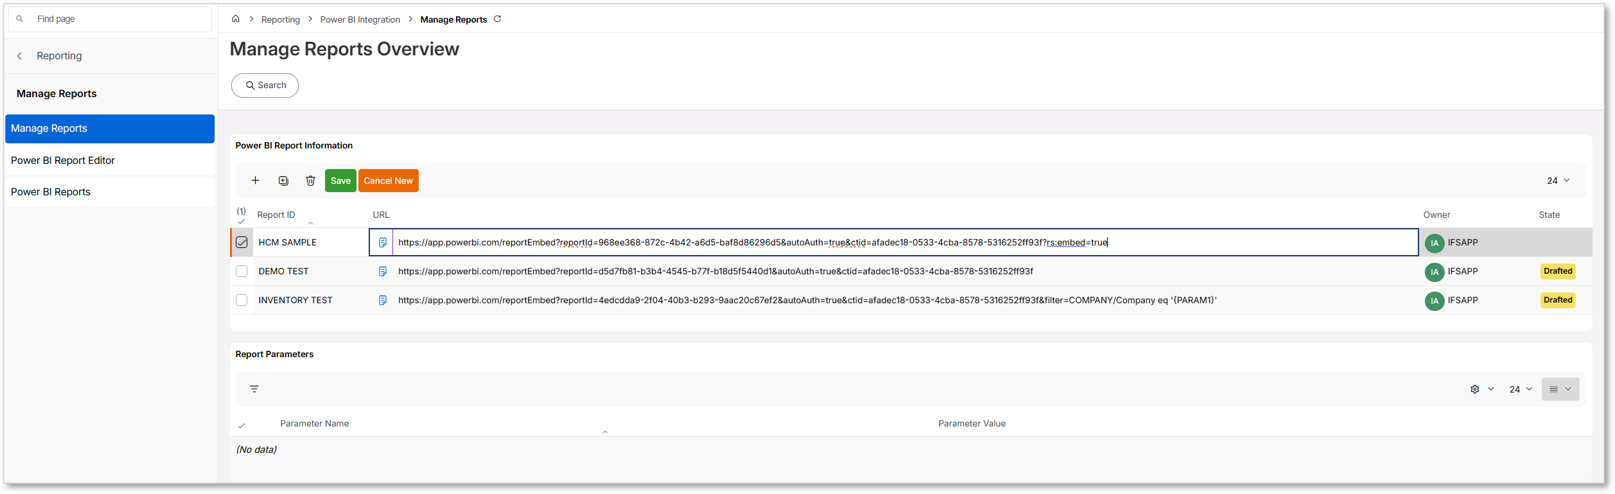The image size is (1615, 494).
Task: Open URL editor icon for INVENTORY TEST
Action: coord(382,300)
